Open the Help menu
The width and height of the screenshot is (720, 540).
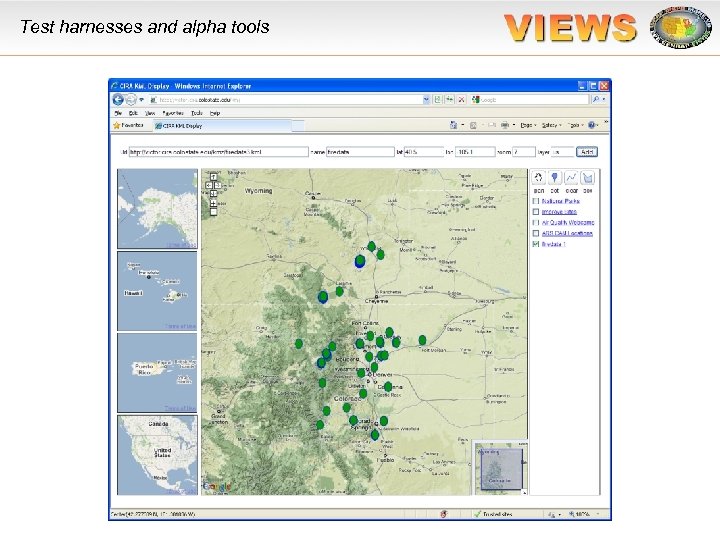pos(215,113)
